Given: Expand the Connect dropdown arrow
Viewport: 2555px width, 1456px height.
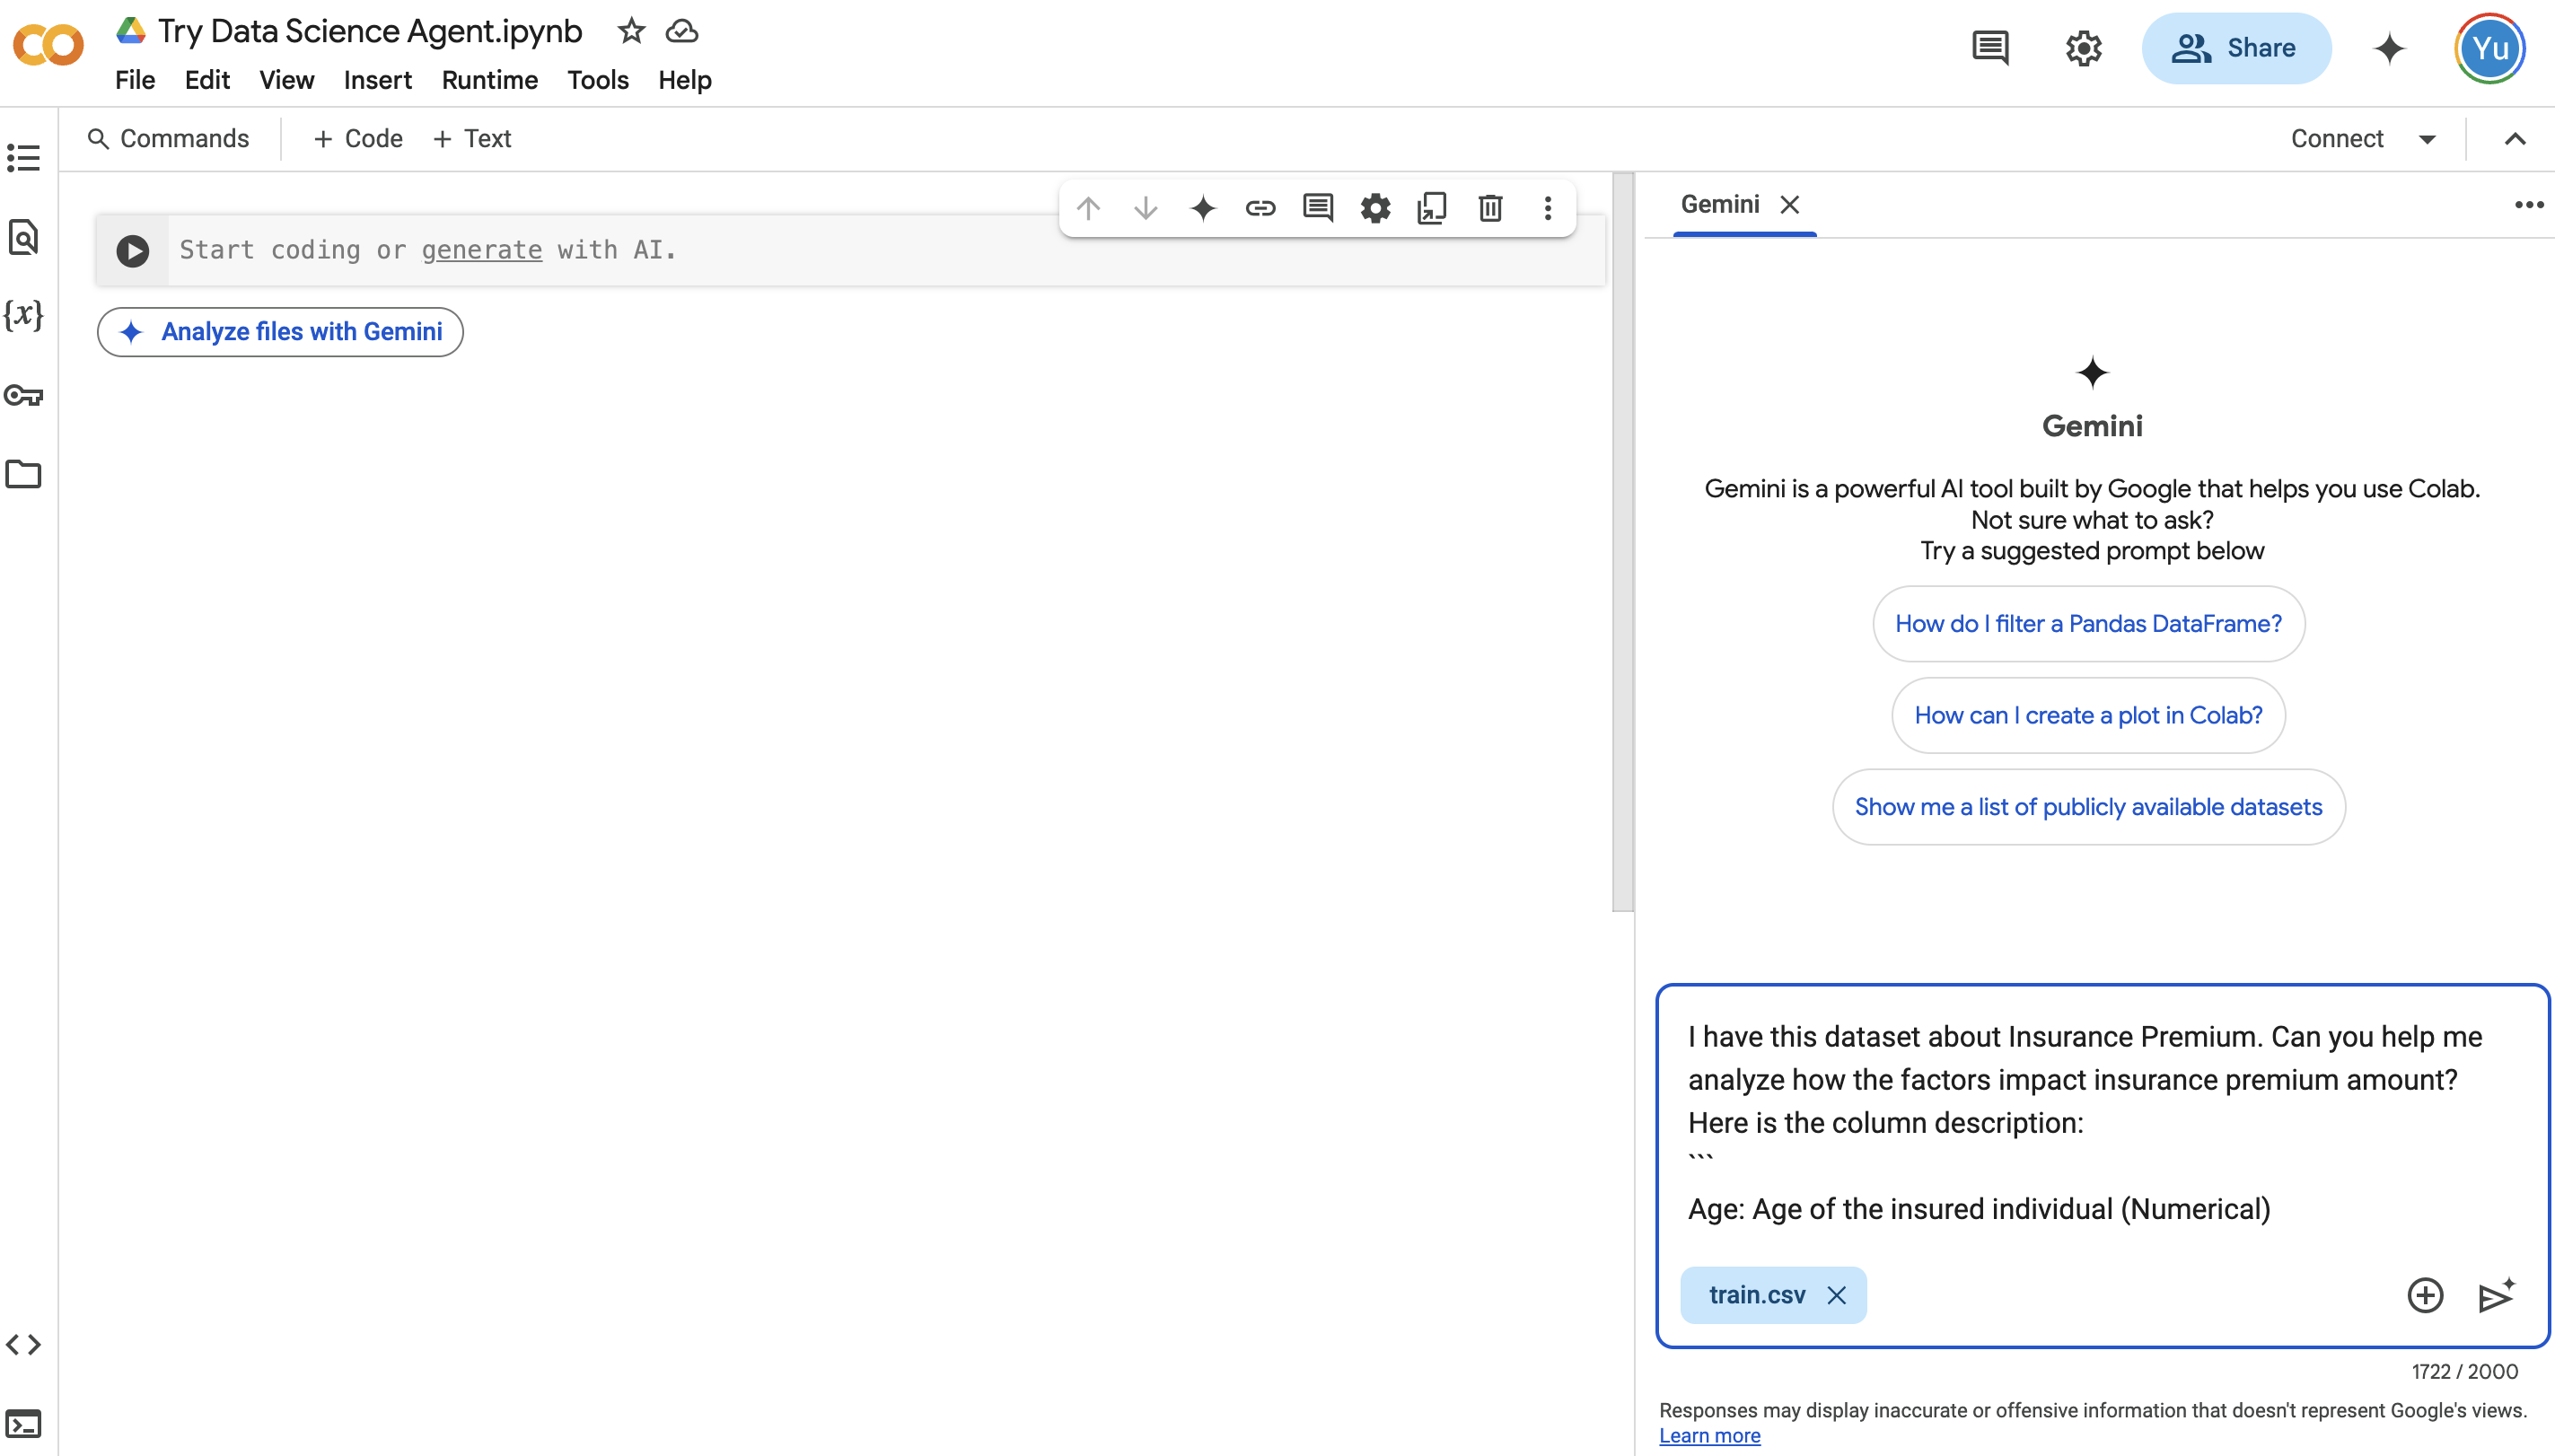Looking at the screenshot, I should click(x=2427, y=139).
